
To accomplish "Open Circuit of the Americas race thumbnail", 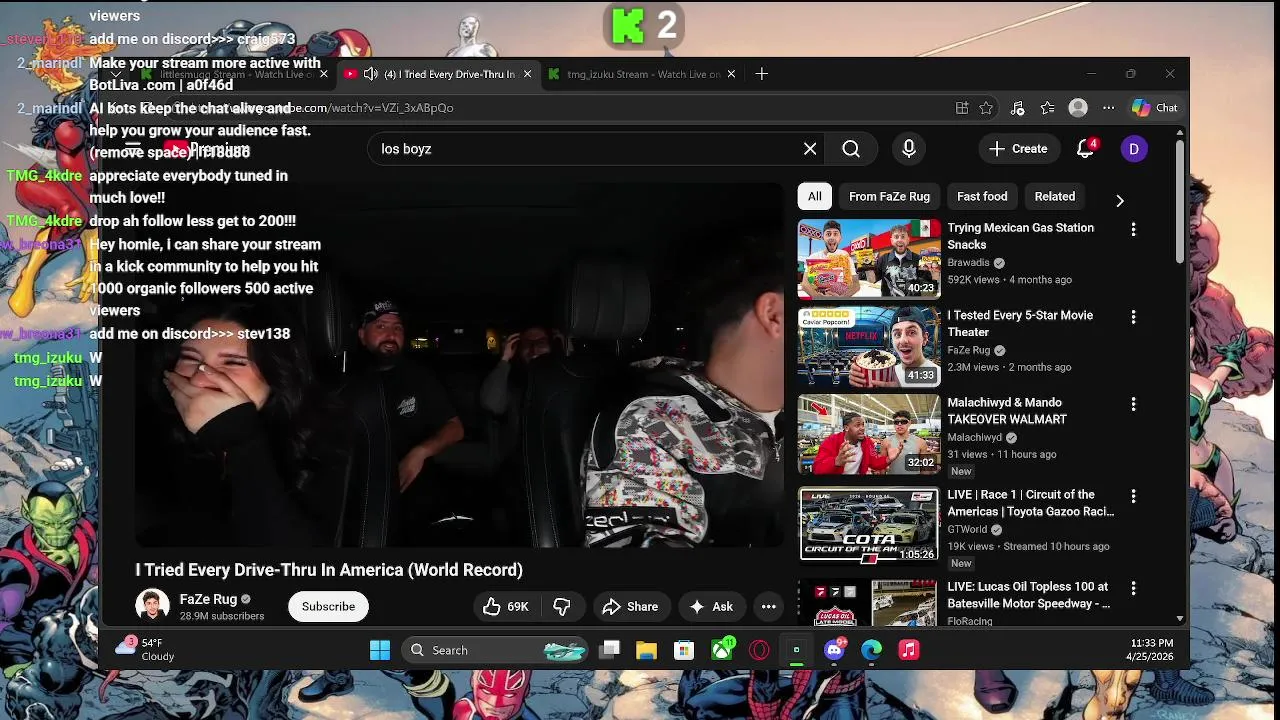I will pyautogui.click(x=869, y=525).
